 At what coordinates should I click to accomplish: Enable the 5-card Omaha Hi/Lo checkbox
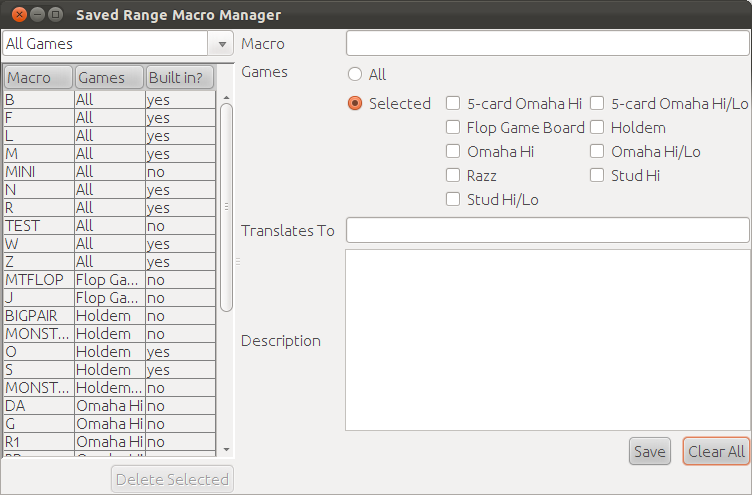tap(597, 104)
